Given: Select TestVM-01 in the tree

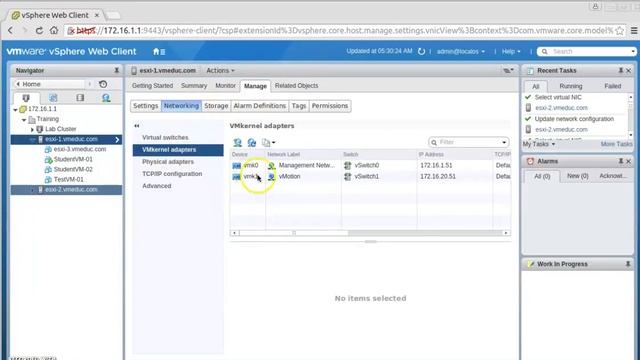Looking at the screenshot, I should [69, 179].
